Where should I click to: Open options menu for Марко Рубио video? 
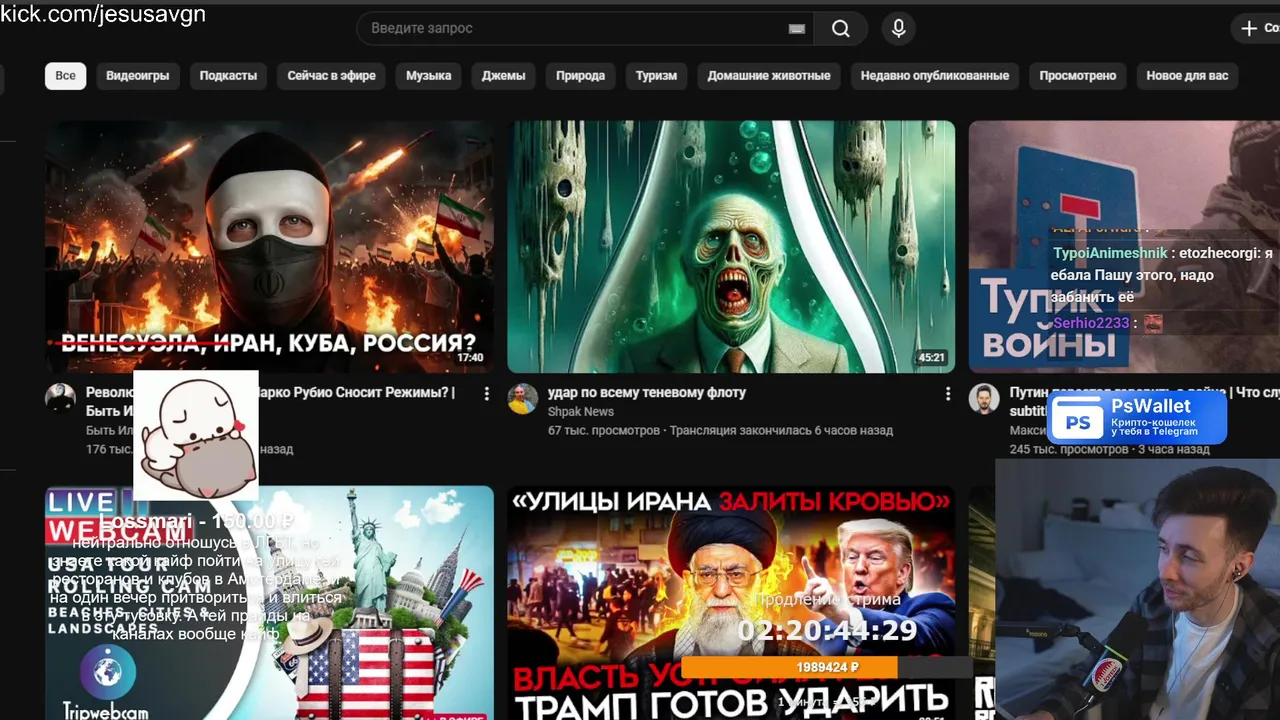point(487,394)
